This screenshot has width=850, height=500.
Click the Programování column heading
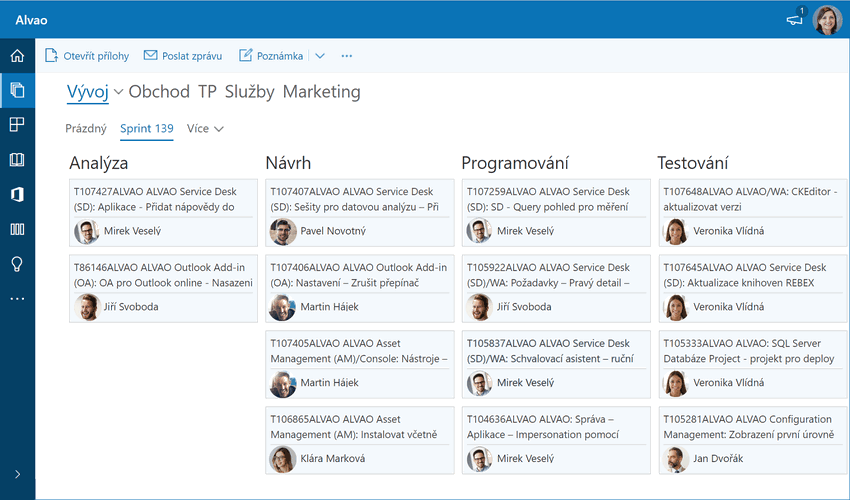tap(516, 163)
